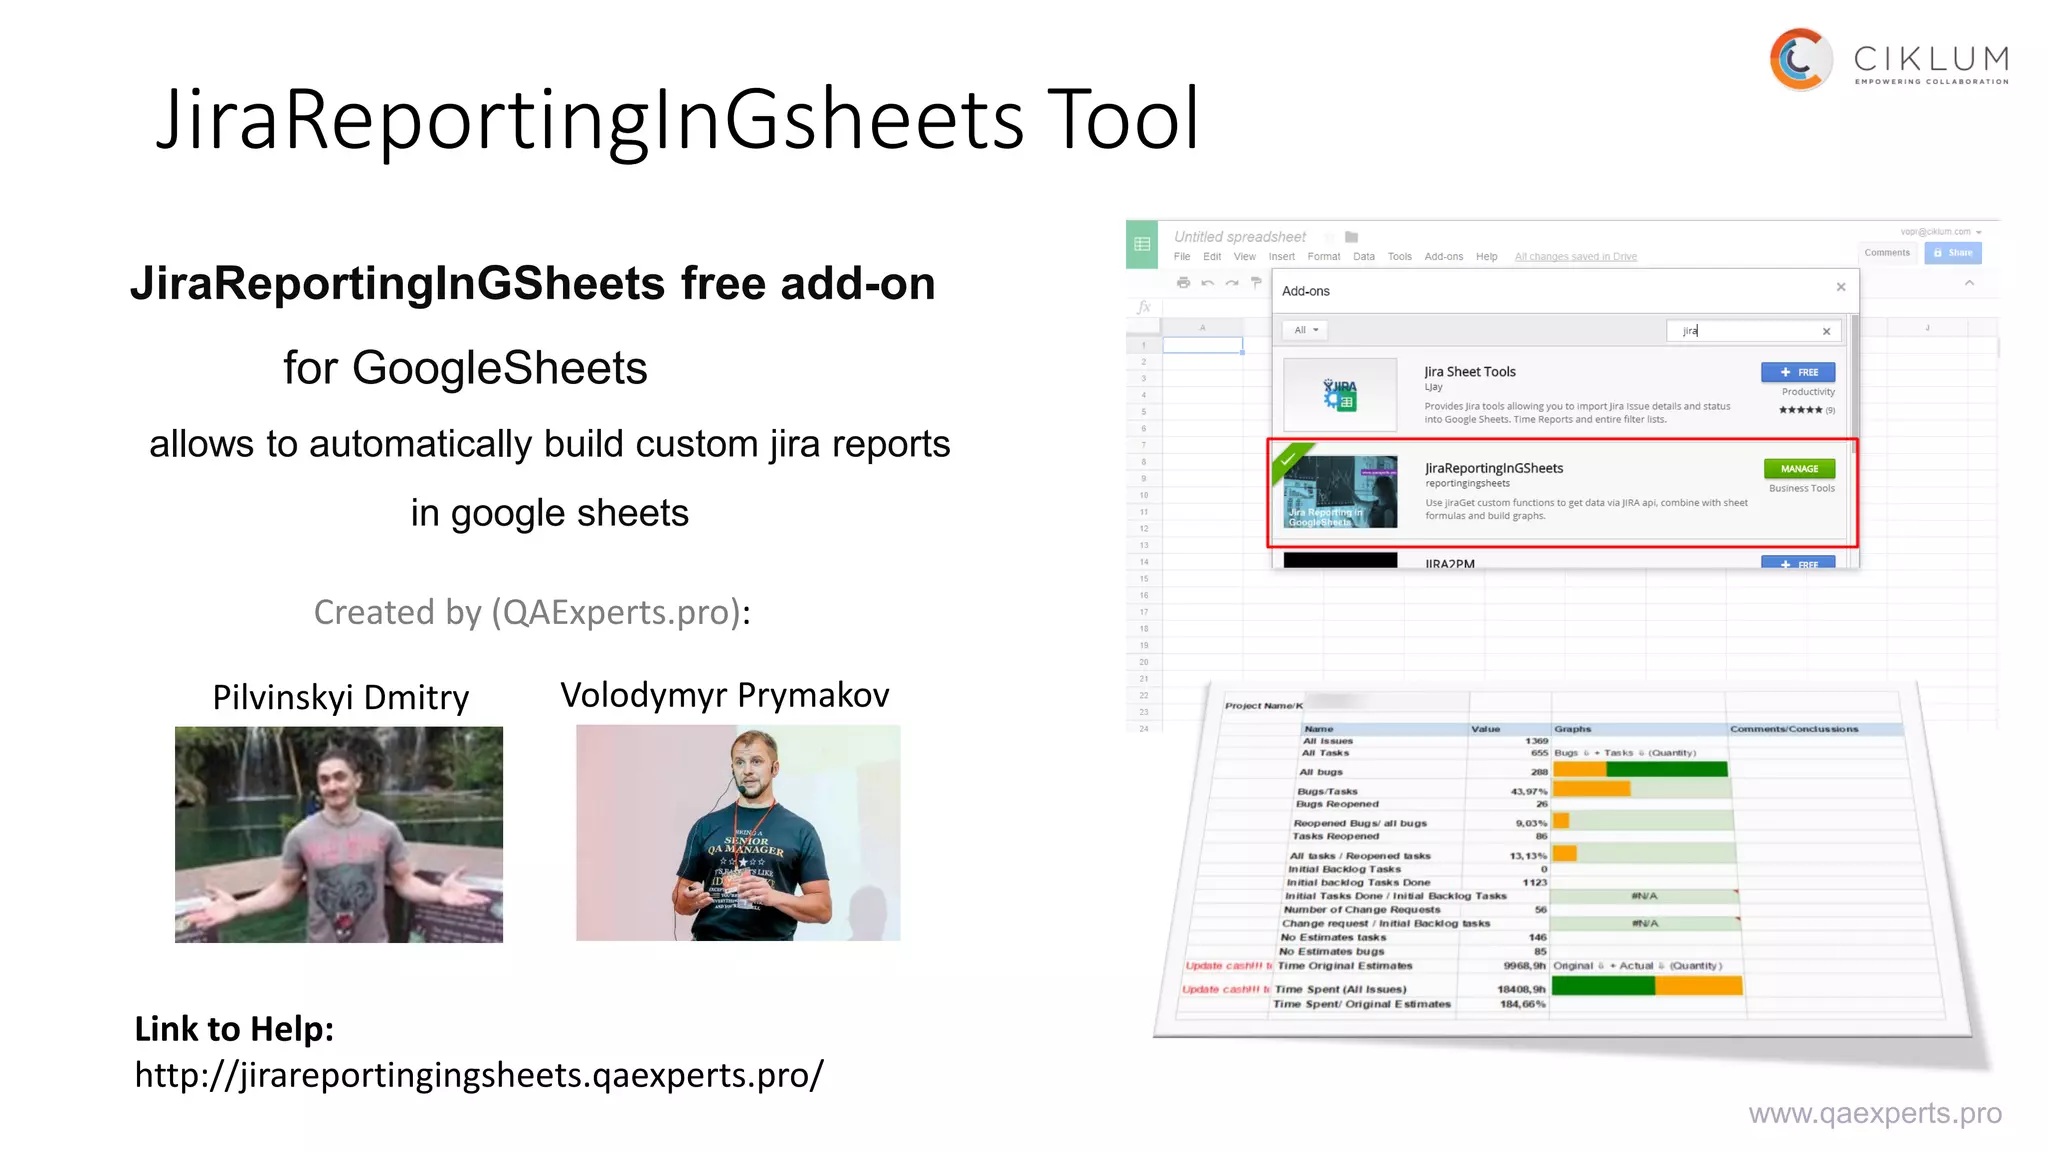
Task: Click the 'Comments/Conclussions' column header
Action: tap(1794, 729)
